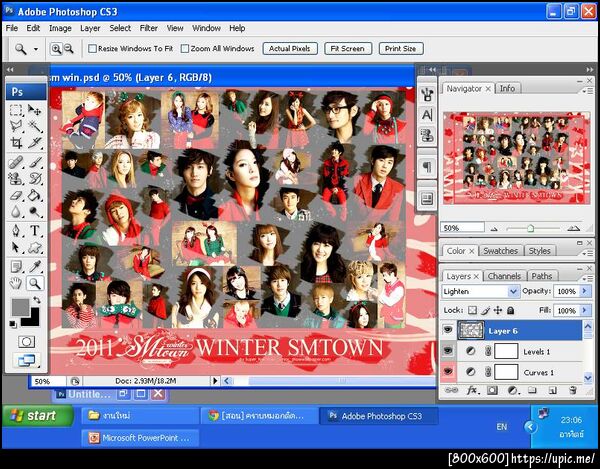Select the Path Selection tool

(x=16, y=248)
